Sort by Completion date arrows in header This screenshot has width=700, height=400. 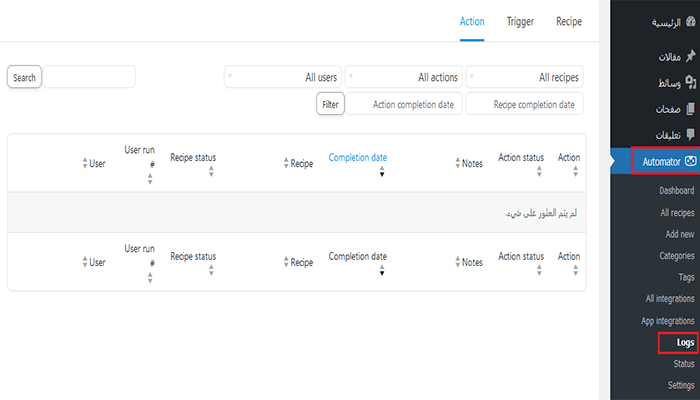pyautogui.click(x=382, y=171)
